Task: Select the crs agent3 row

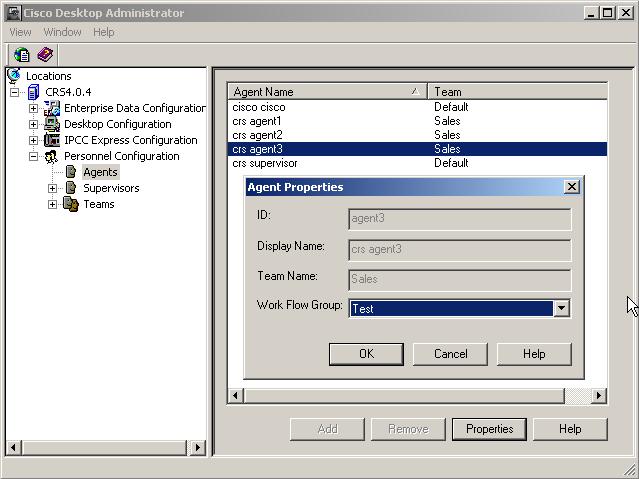Action: (417, 149)
